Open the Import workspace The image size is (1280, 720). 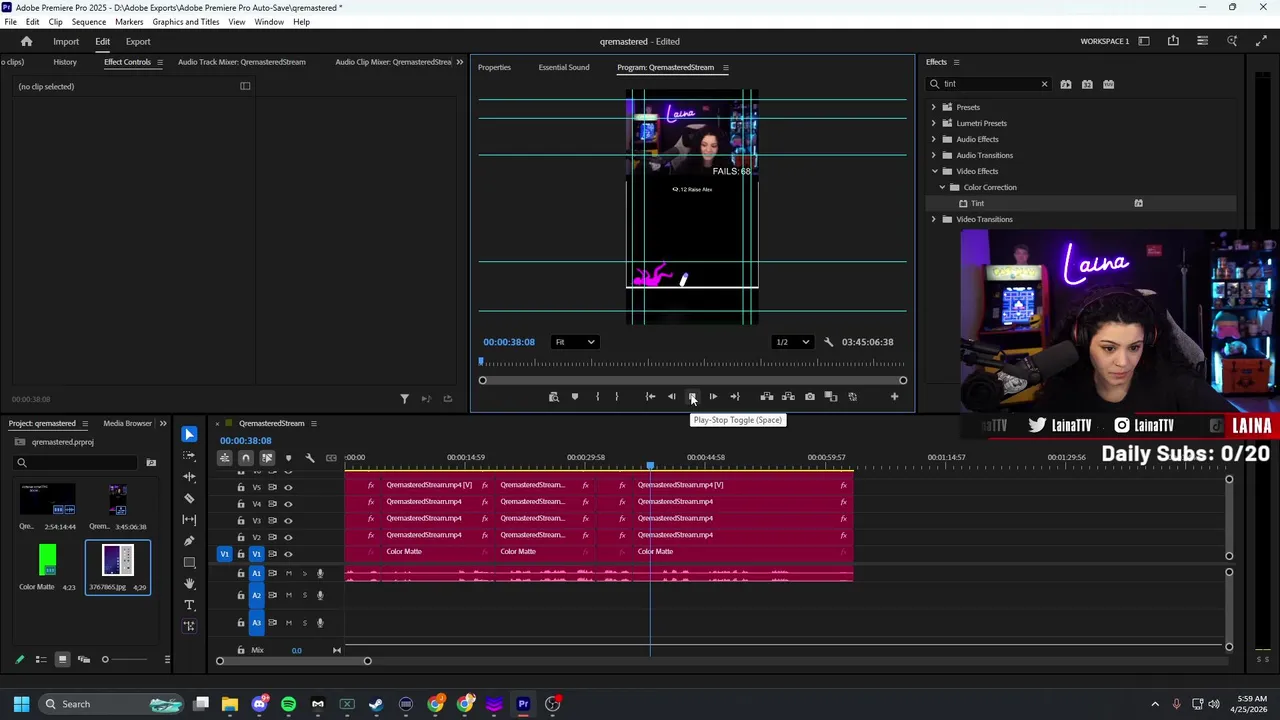66,41
